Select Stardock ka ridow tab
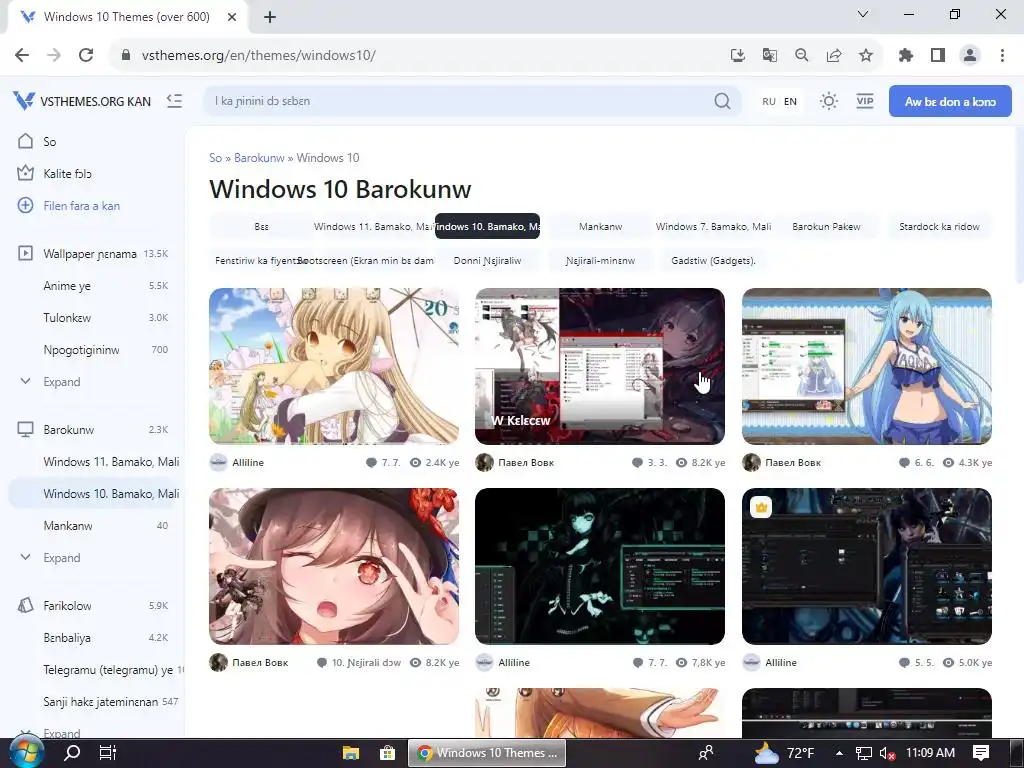Image resolution: width=1024 pixels, height=768 pixels. [939, 227]
